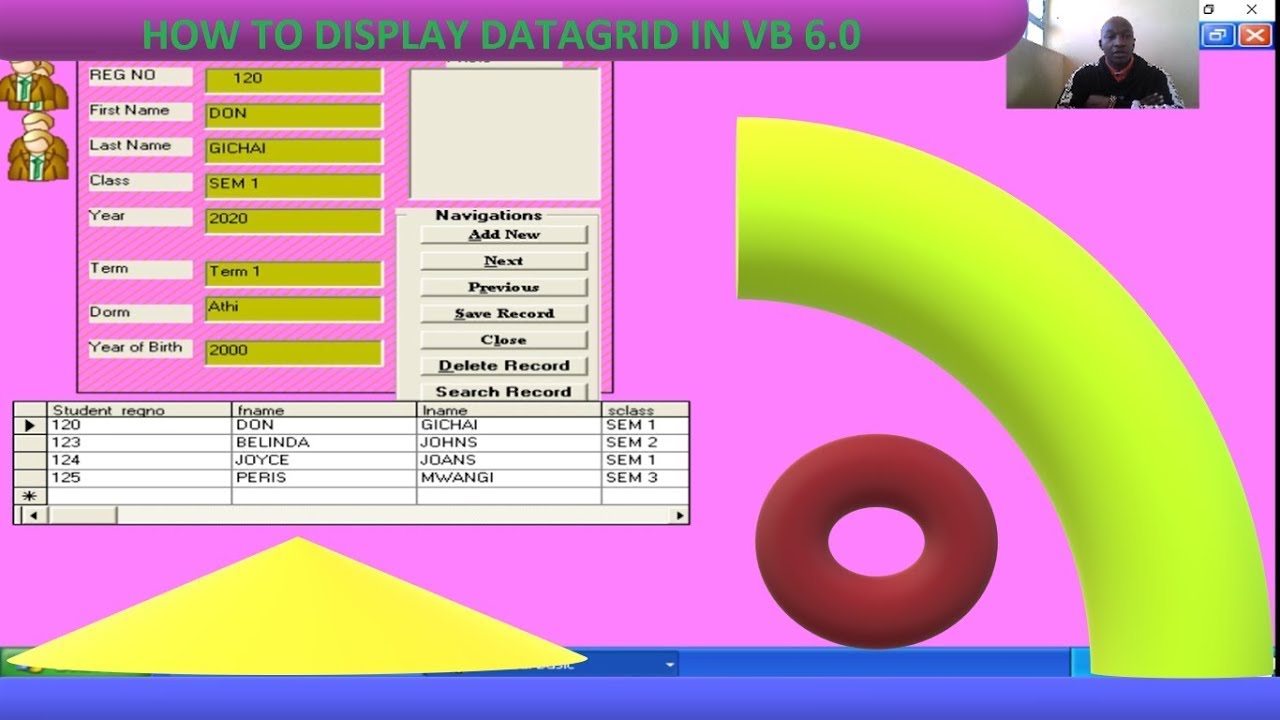Click the Dorm field showing Athi
The image size is (1280, 720).
pos(293,308)
